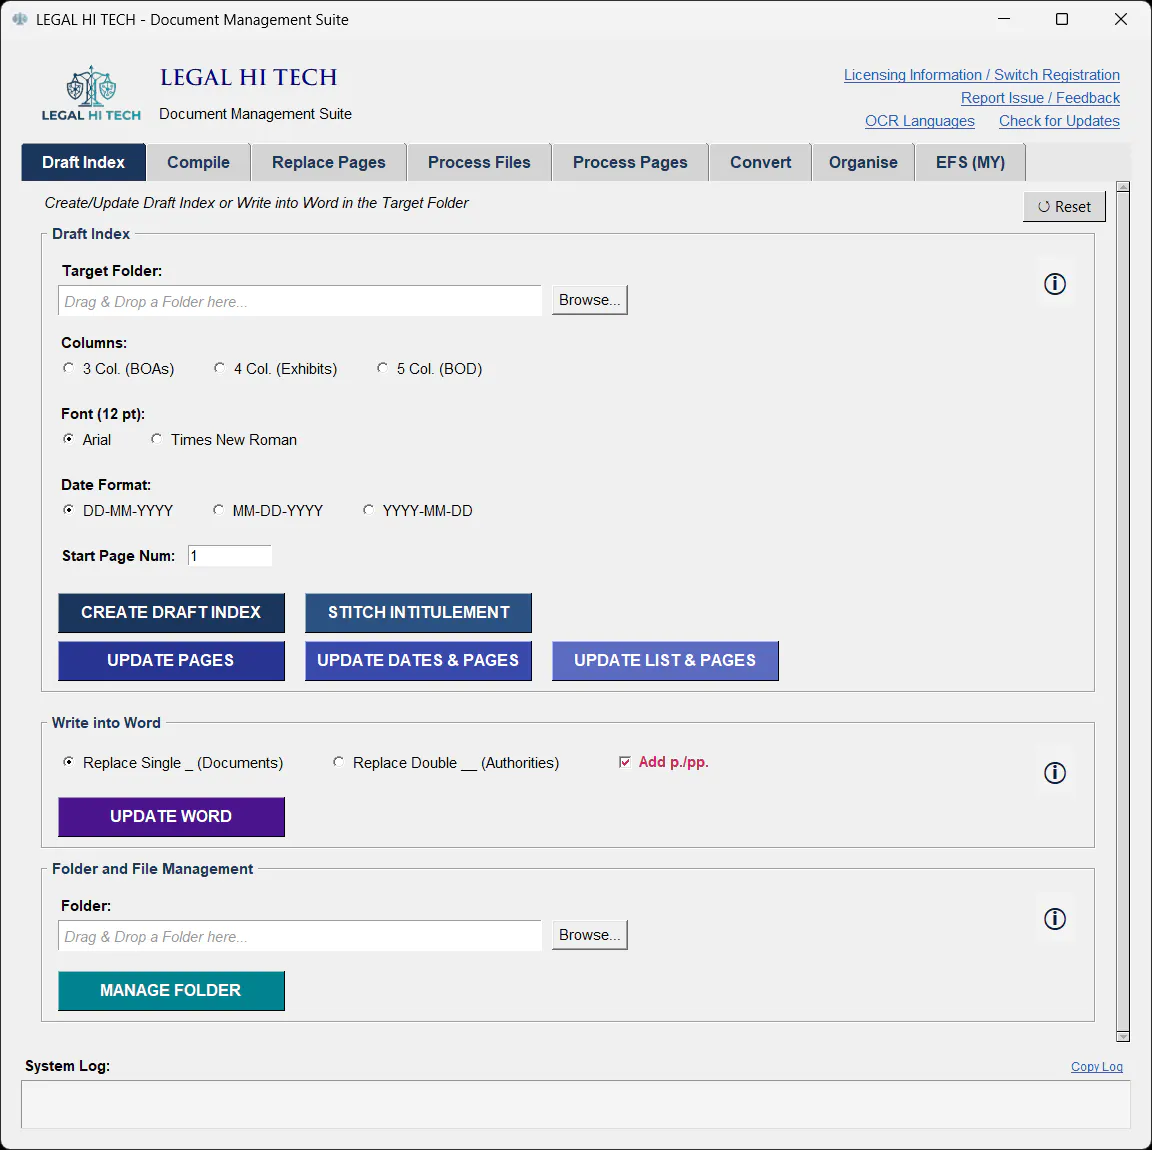Focus the Start Page Num field
This screenshot has height=1150, width=1152.
[x=229, y=556]
